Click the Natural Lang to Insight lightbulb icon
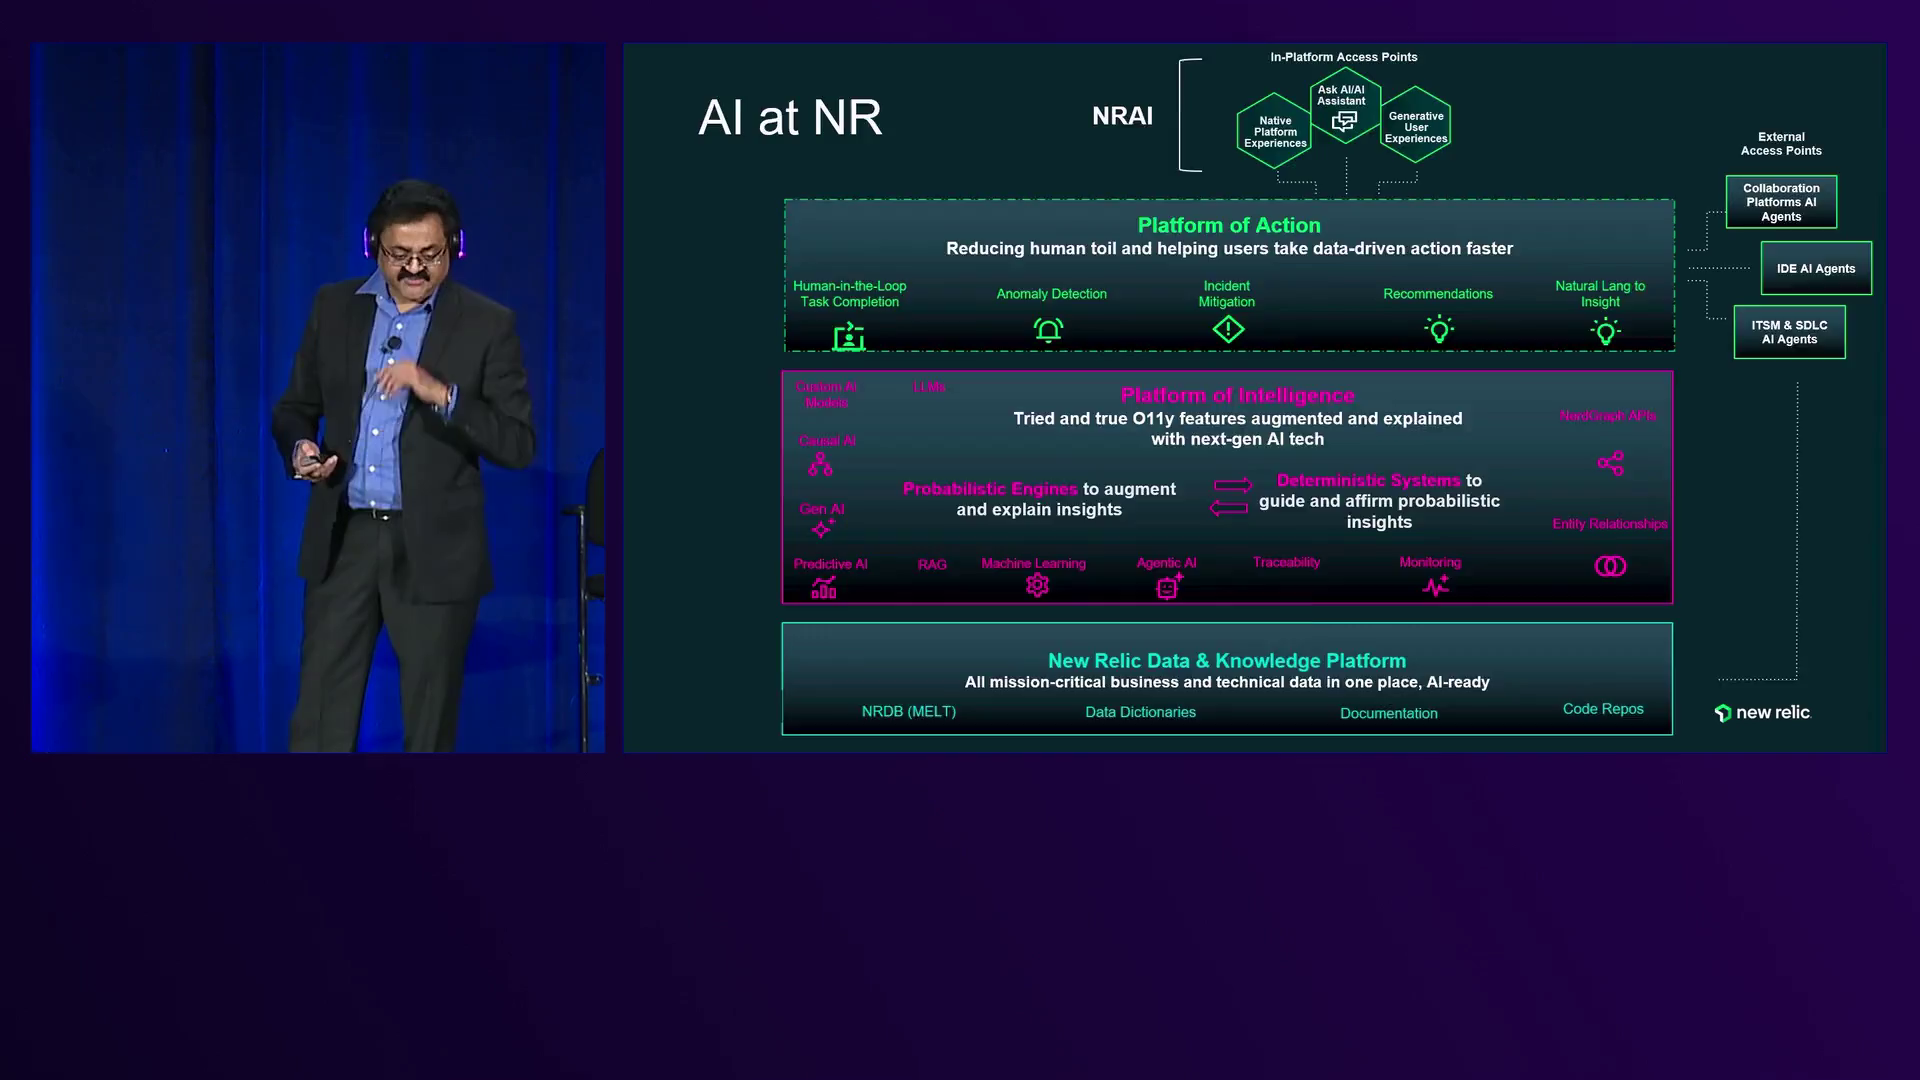Image resolution: width=1920 pixels, height=1080 pixels. coord(1605,331)
